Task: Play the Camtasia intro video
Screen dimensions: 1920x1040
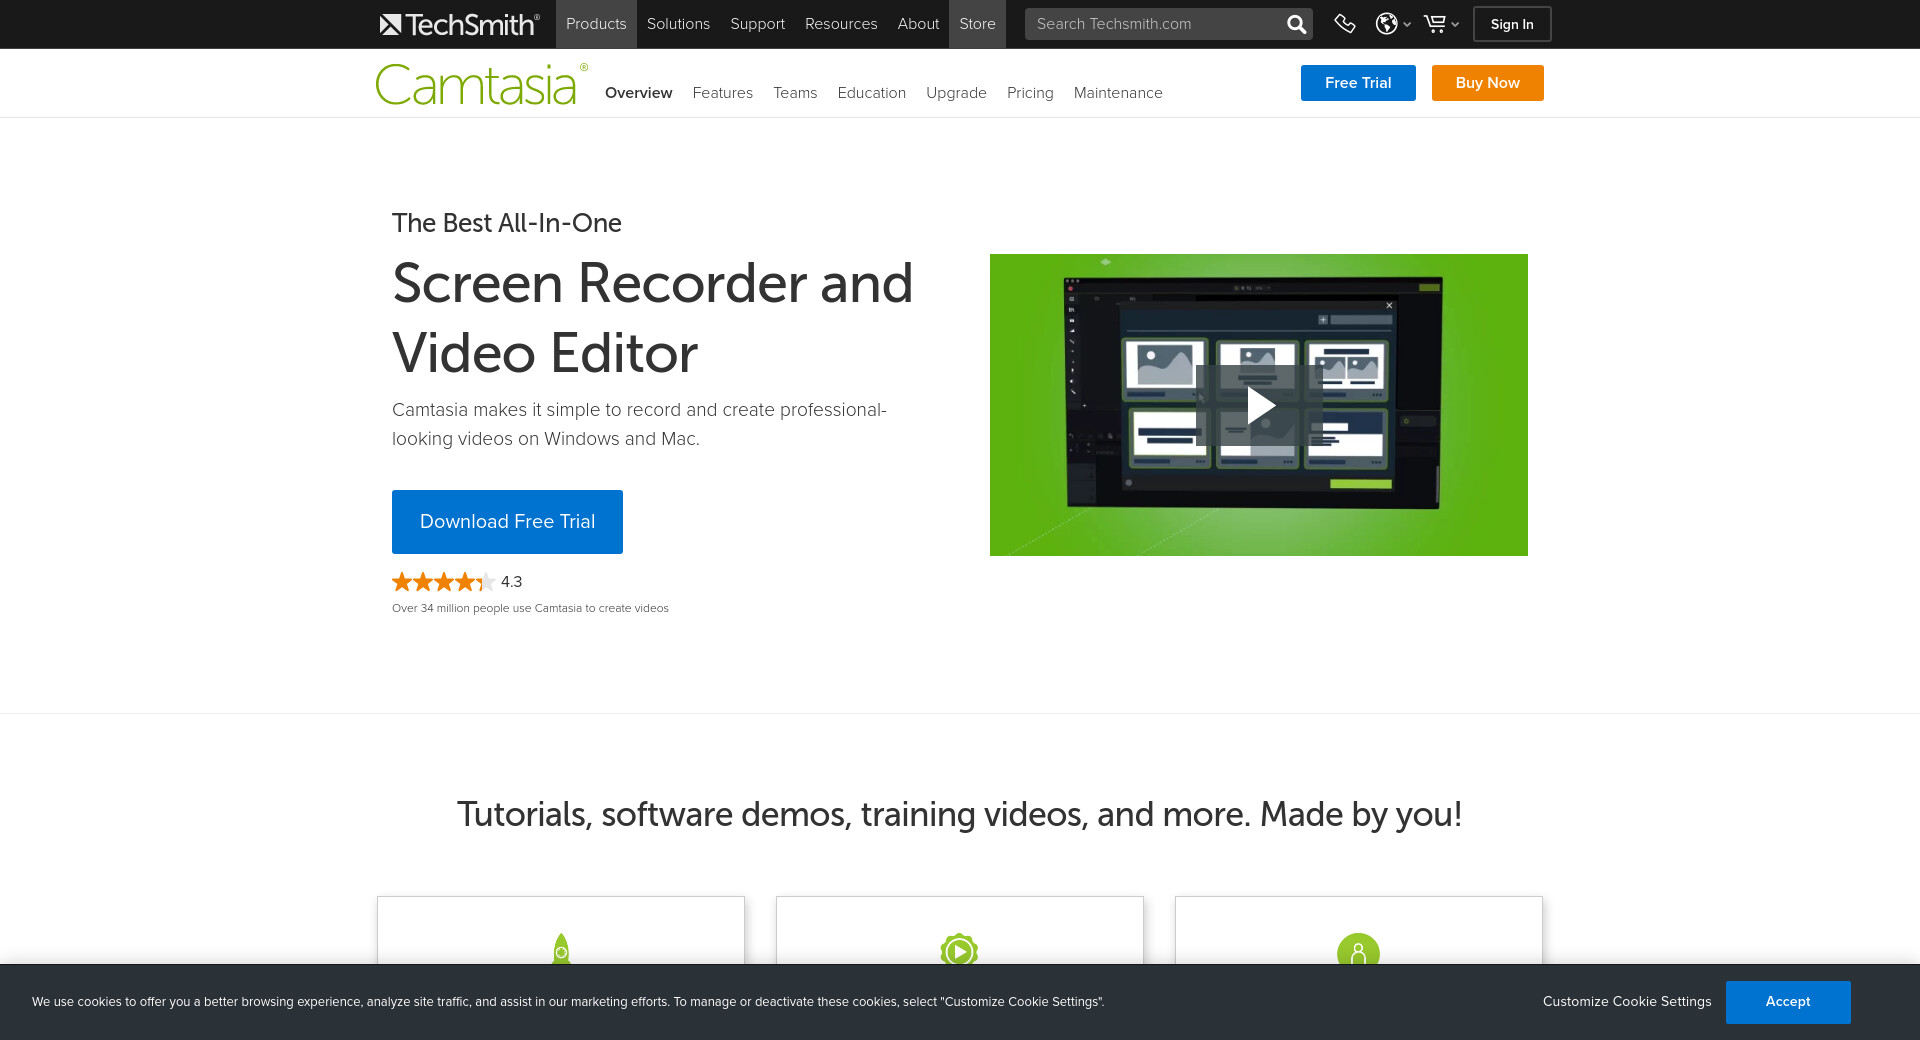Action: [x=1259, y=405]
